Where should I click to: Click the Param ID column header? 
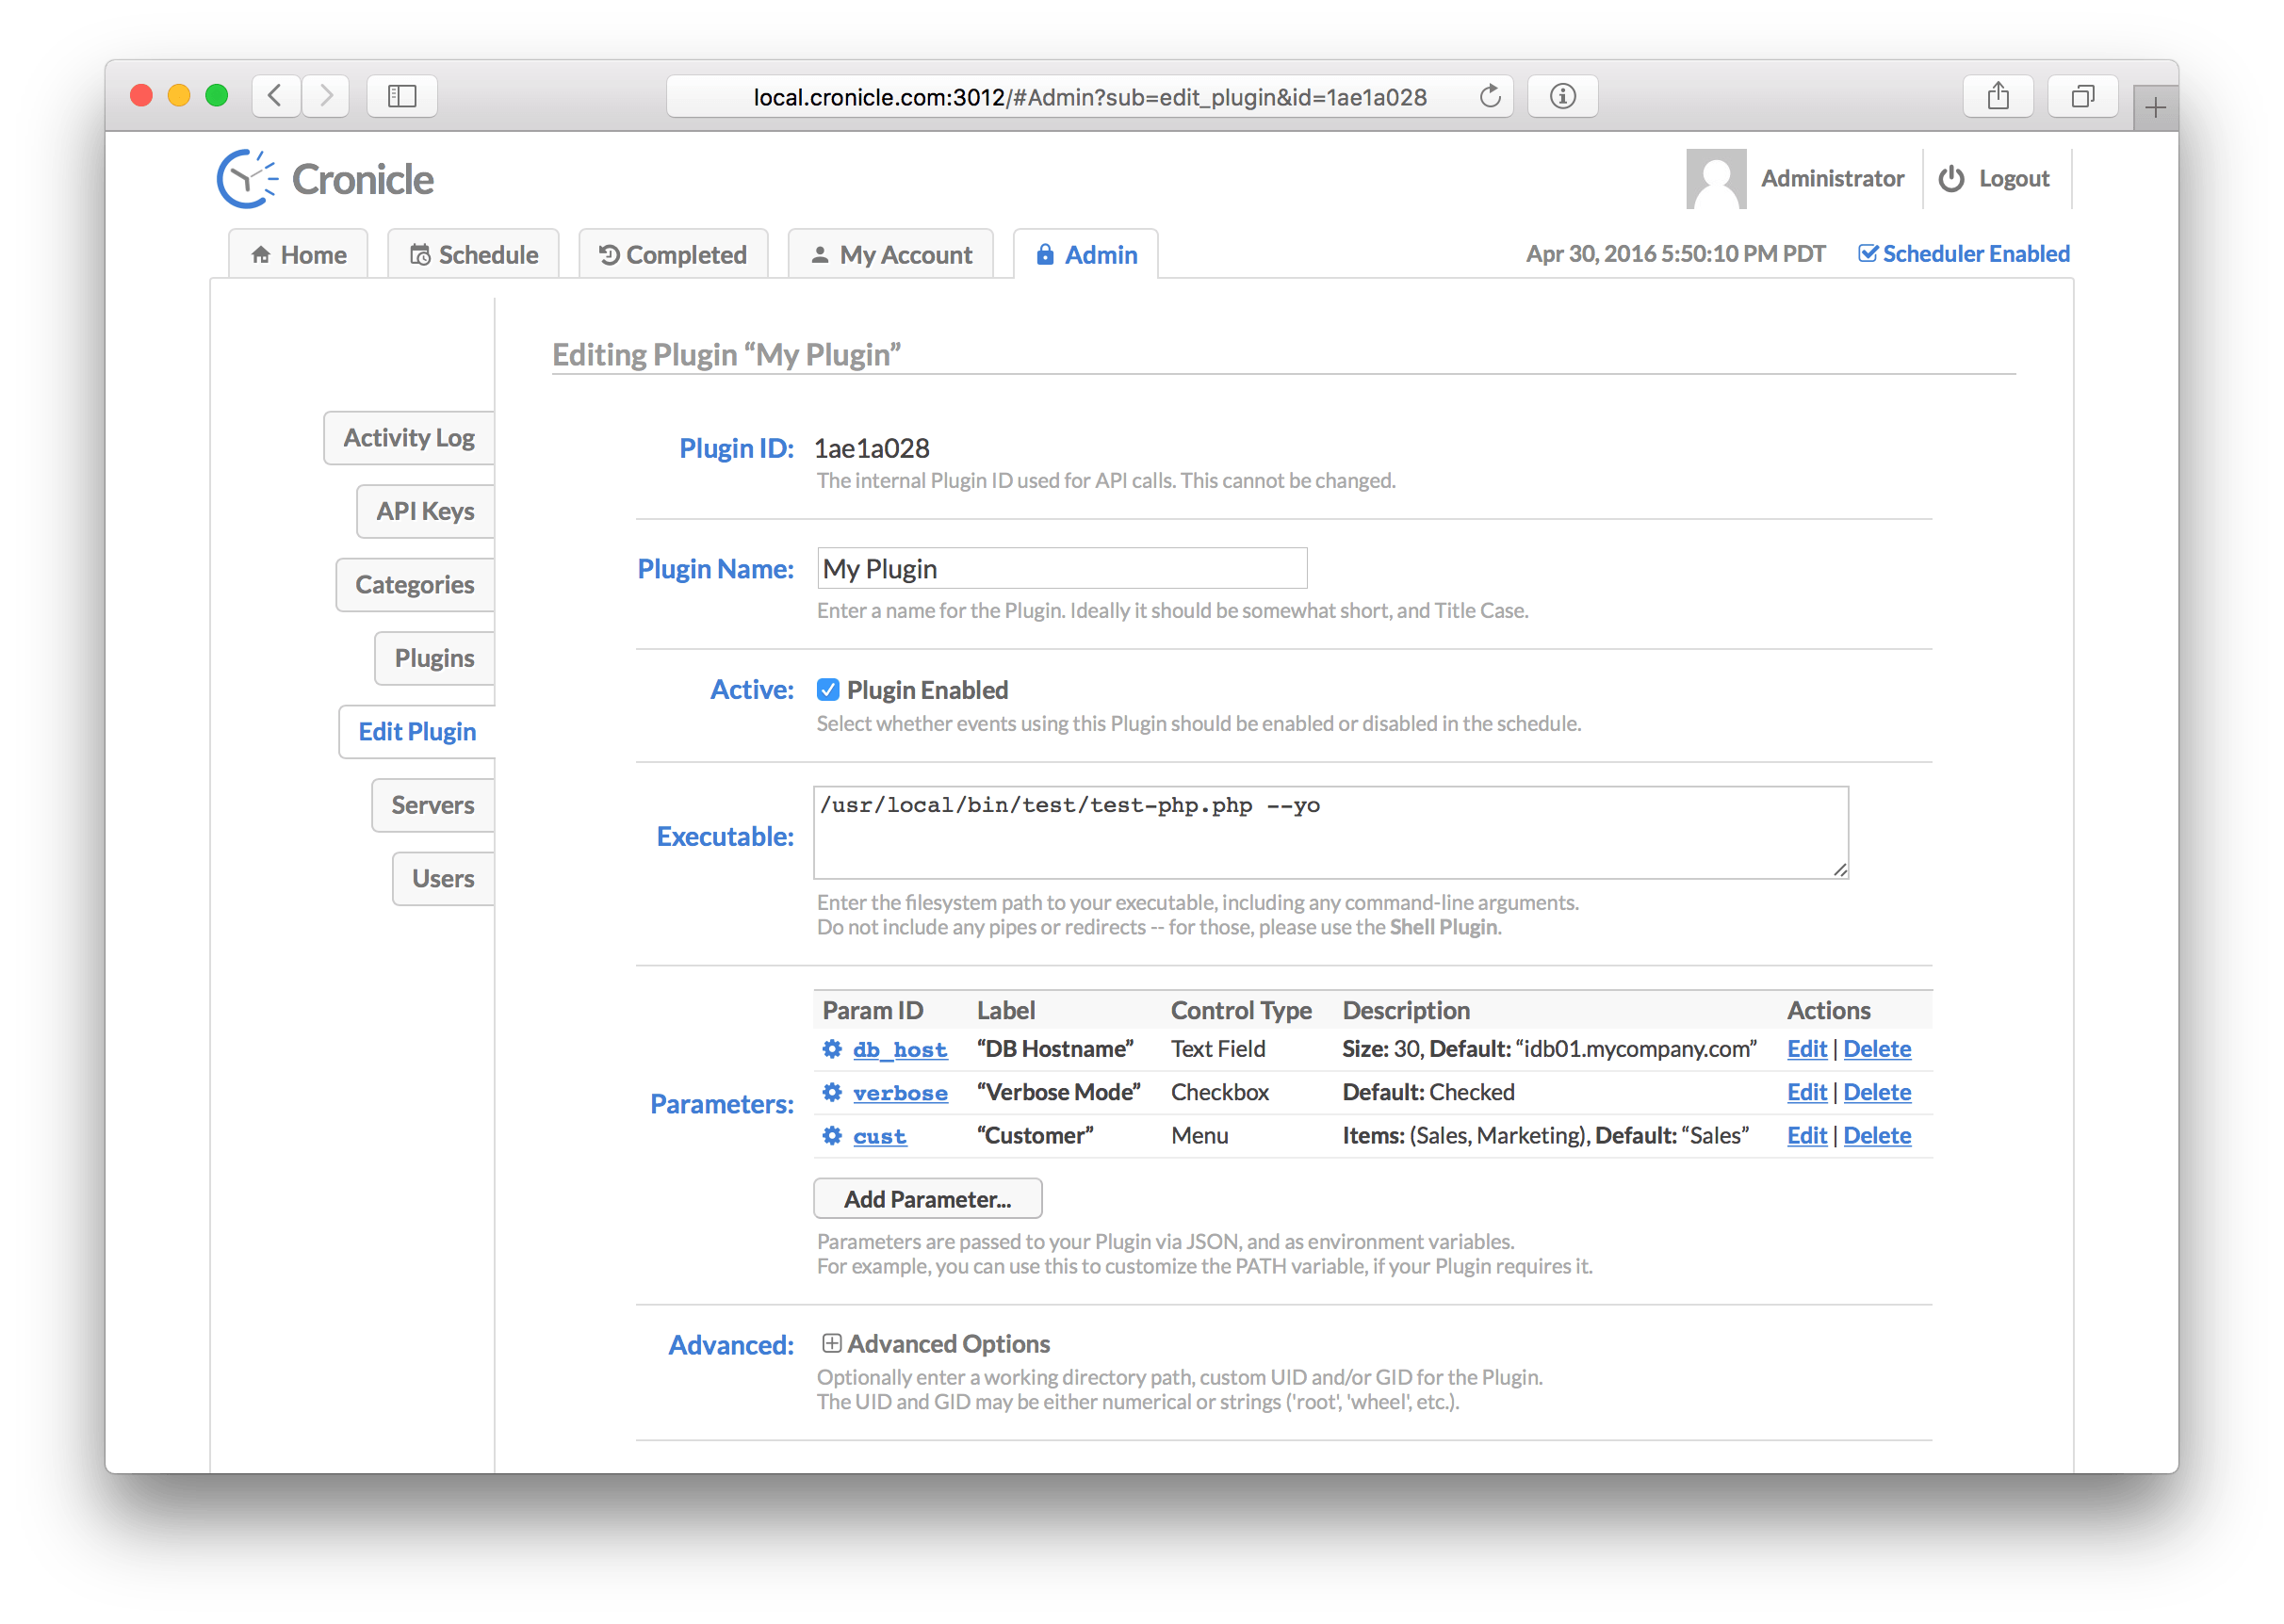tap(873, 1011)
